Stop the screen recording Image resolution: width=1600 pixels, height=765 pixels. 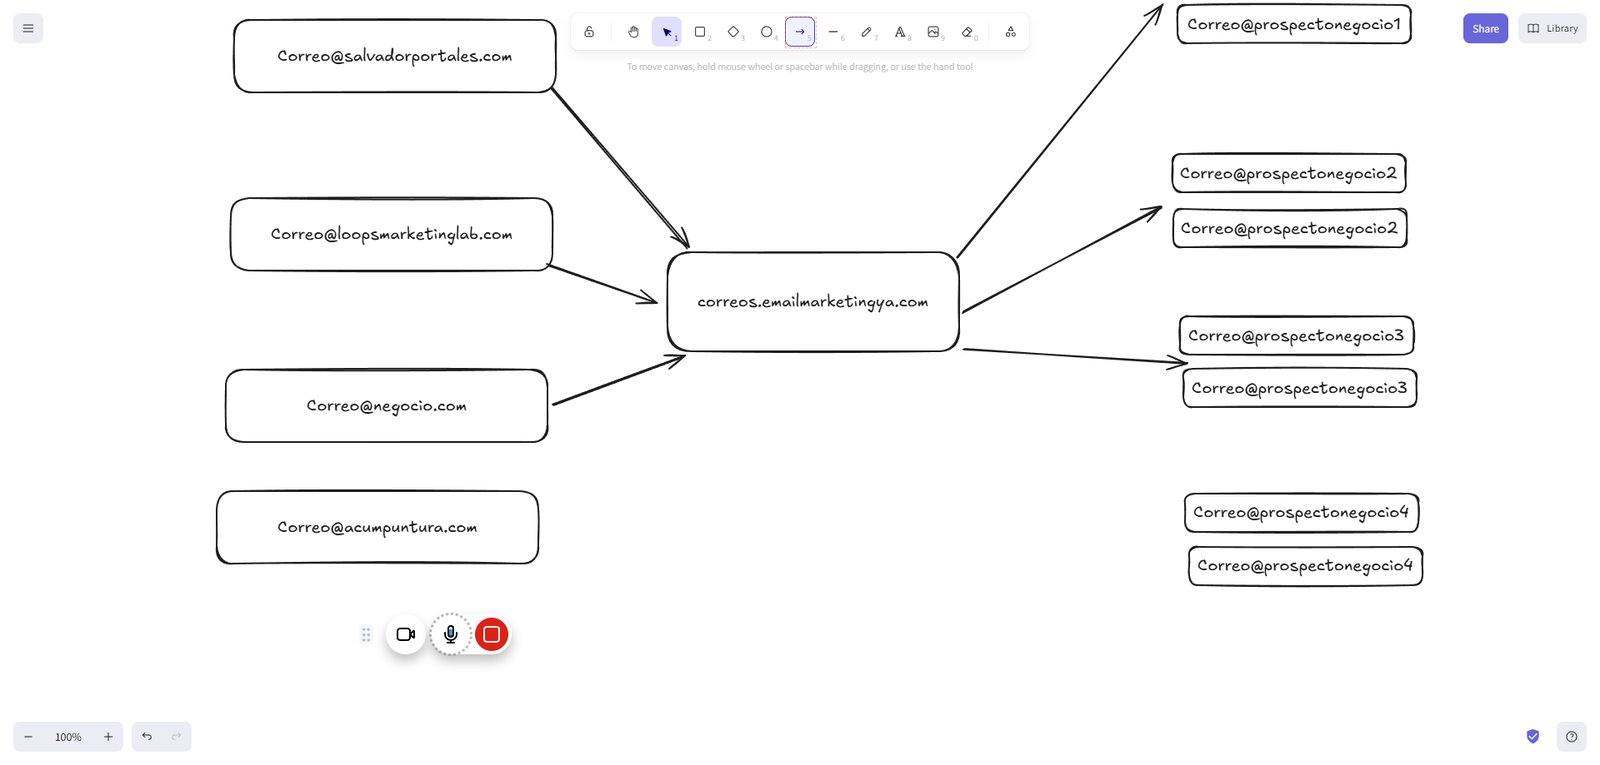point(492,634)
